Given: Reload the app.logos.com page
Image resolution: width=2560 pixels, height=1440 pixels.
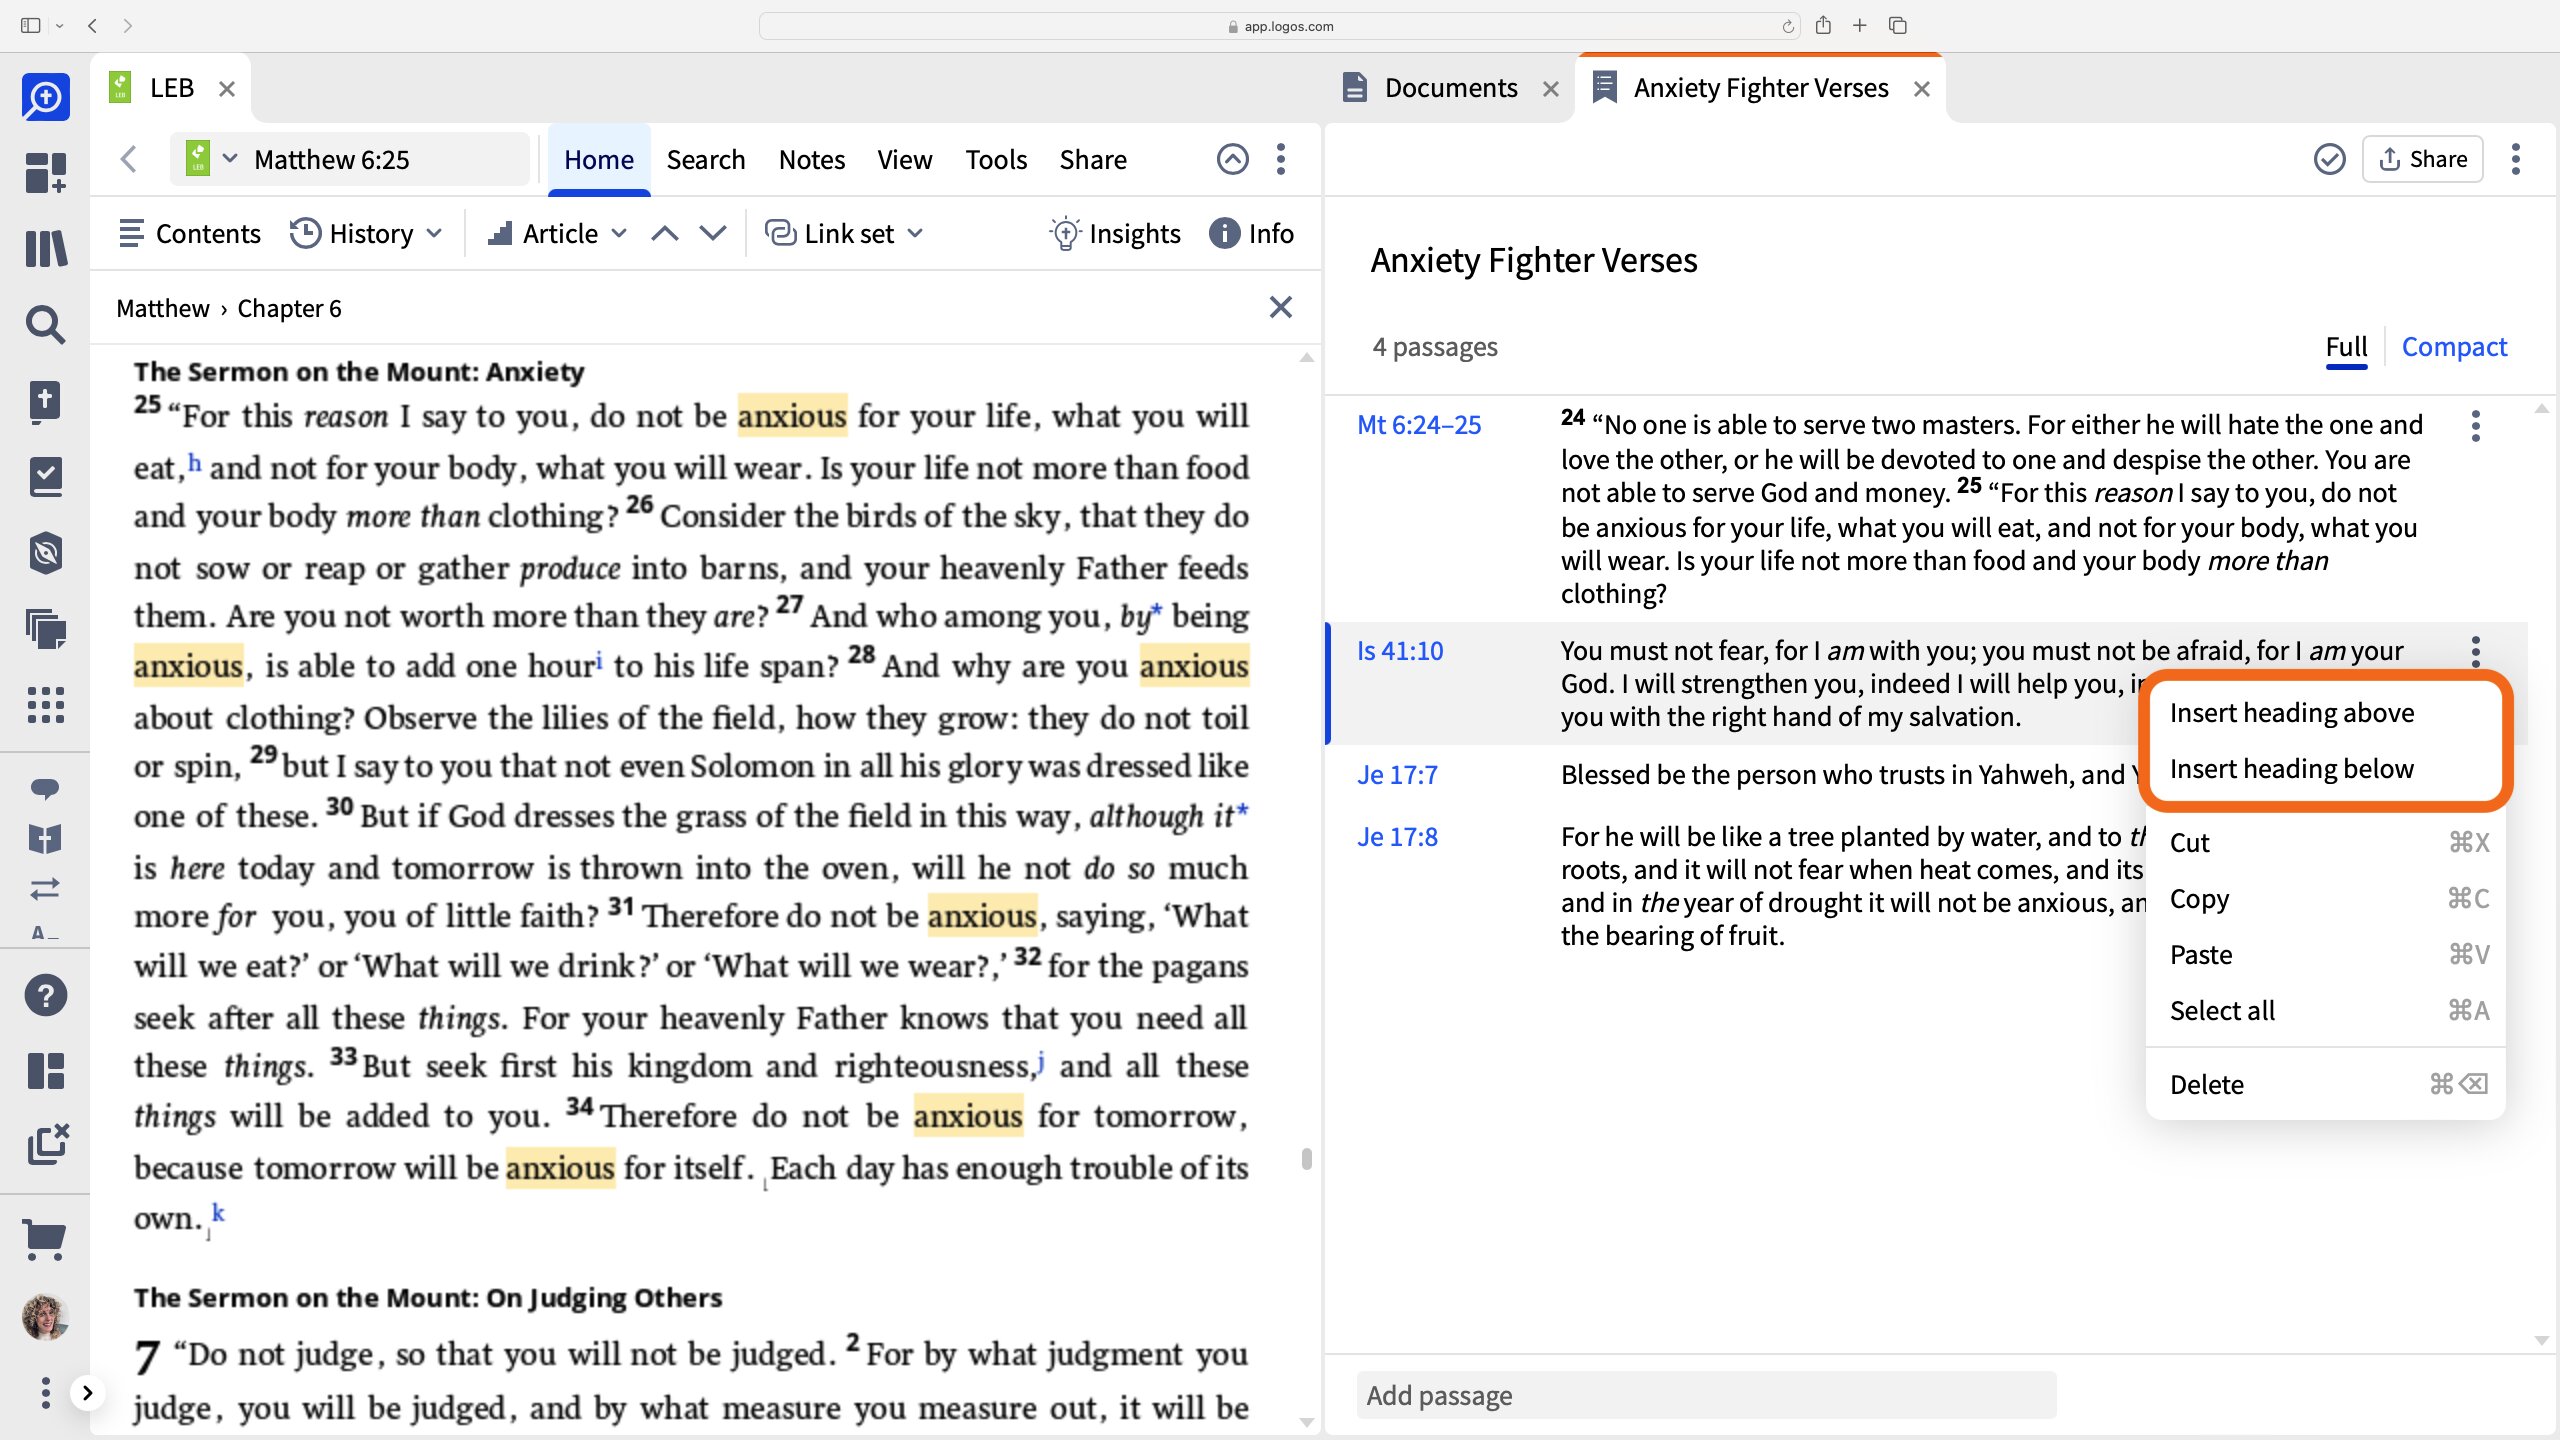Looking at the screenshot, I should pos(1788,26).
